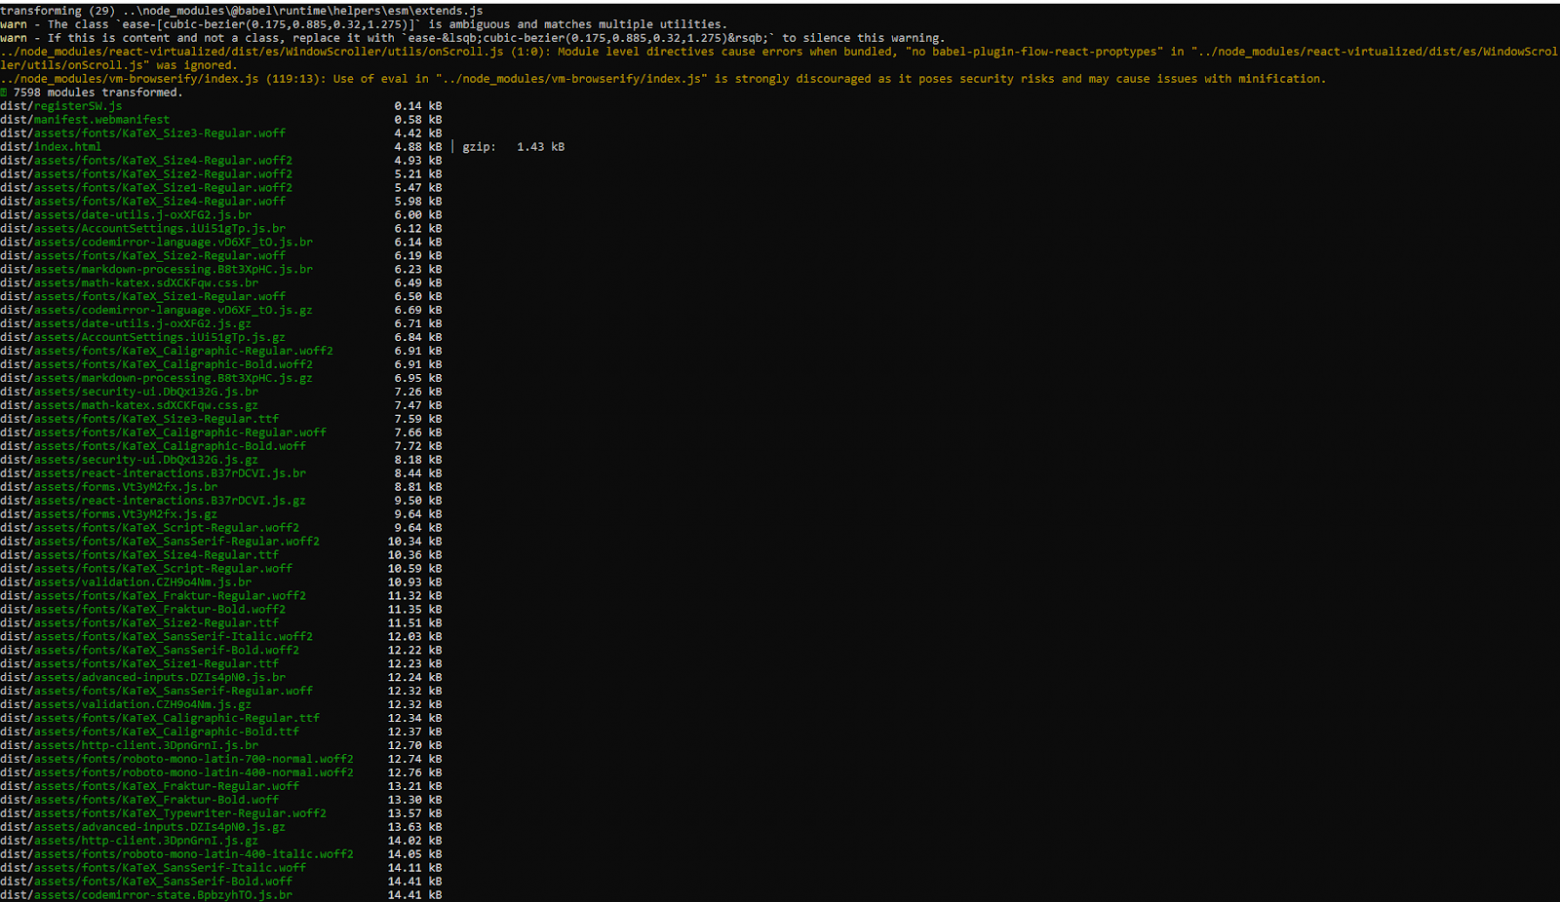Viewport: 1560px width, 902px height.
Task: Select the validation .js.br asset entry
Action: (126, 582)
